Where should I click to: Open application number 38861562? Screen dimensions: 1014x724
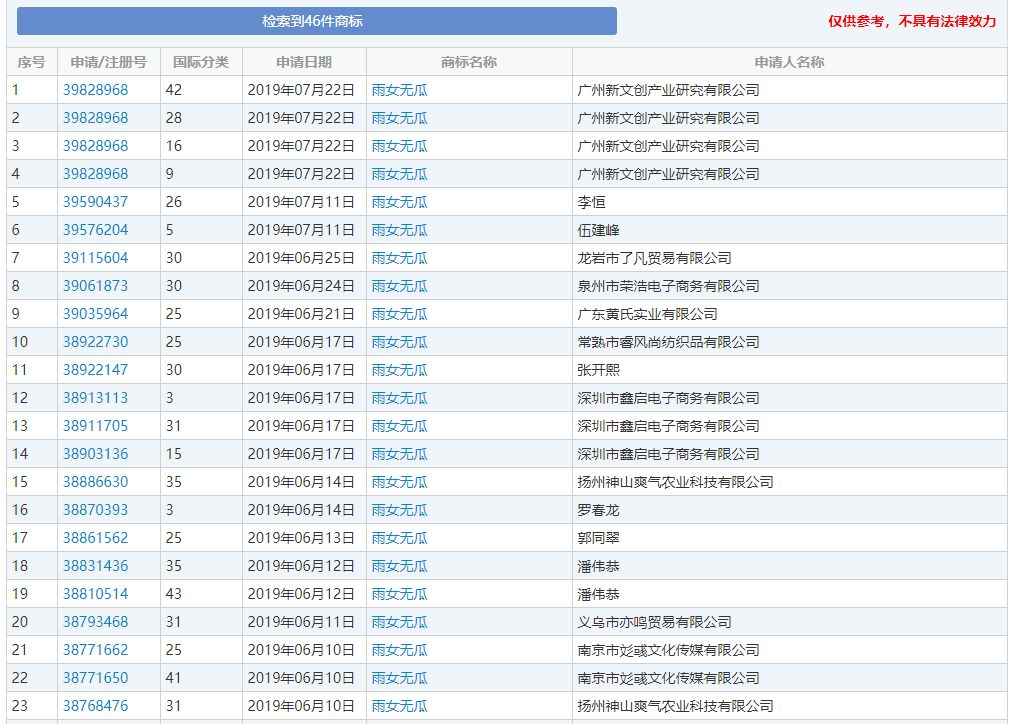click(x=96, y=538)
